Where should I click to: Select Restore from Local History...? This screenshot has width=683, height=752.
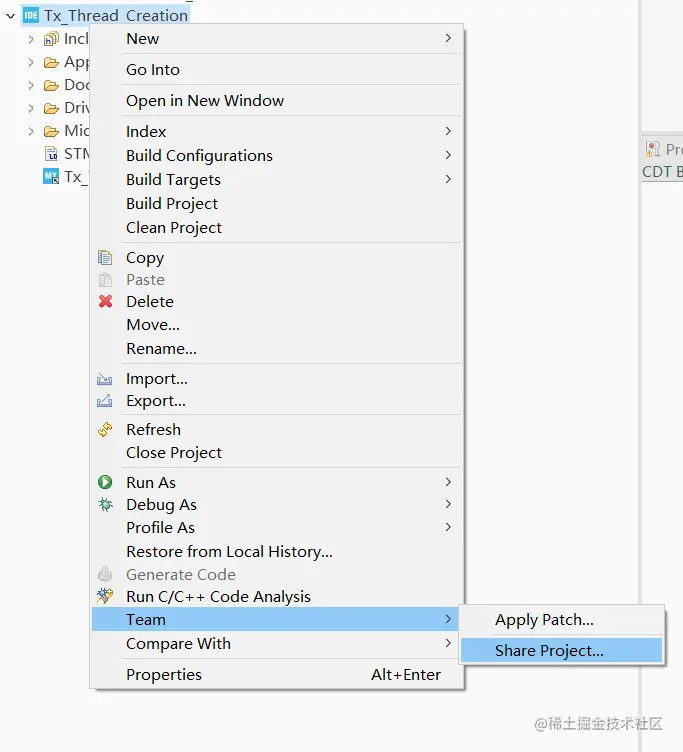(277, 552)
